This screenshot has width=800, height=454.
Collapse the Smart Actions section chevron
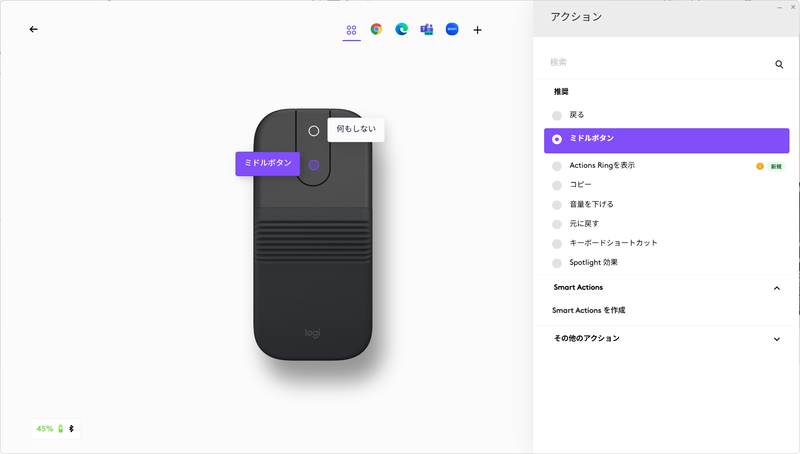777,288
